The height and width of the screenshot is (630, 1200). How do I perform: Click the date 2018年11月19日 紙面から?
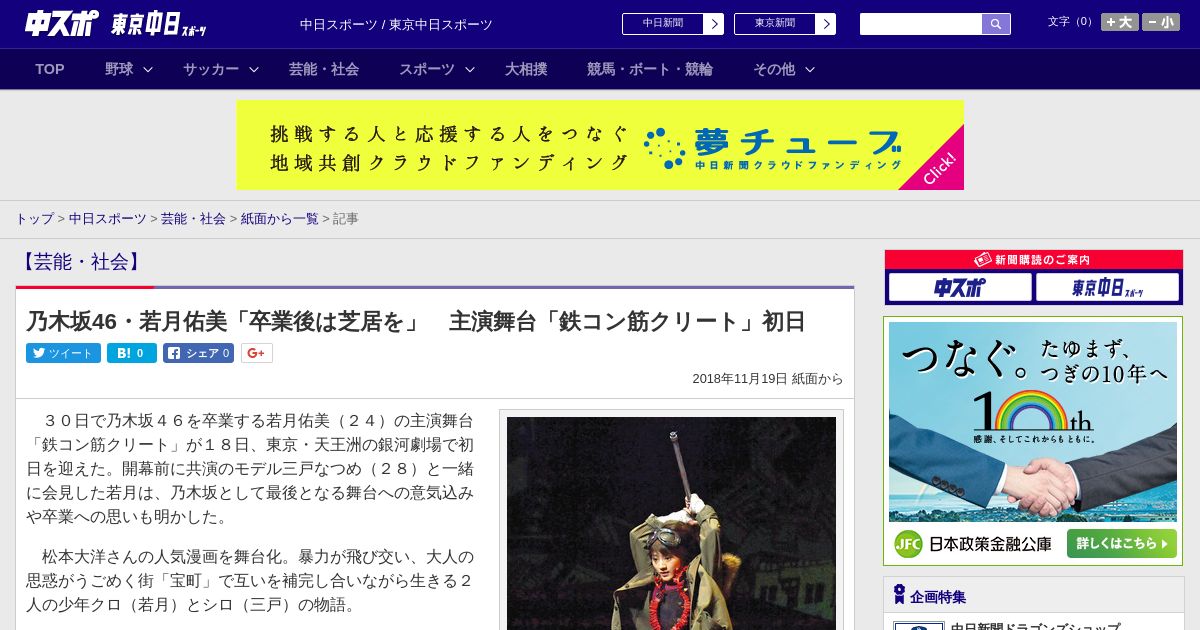[x=768, y=379]
